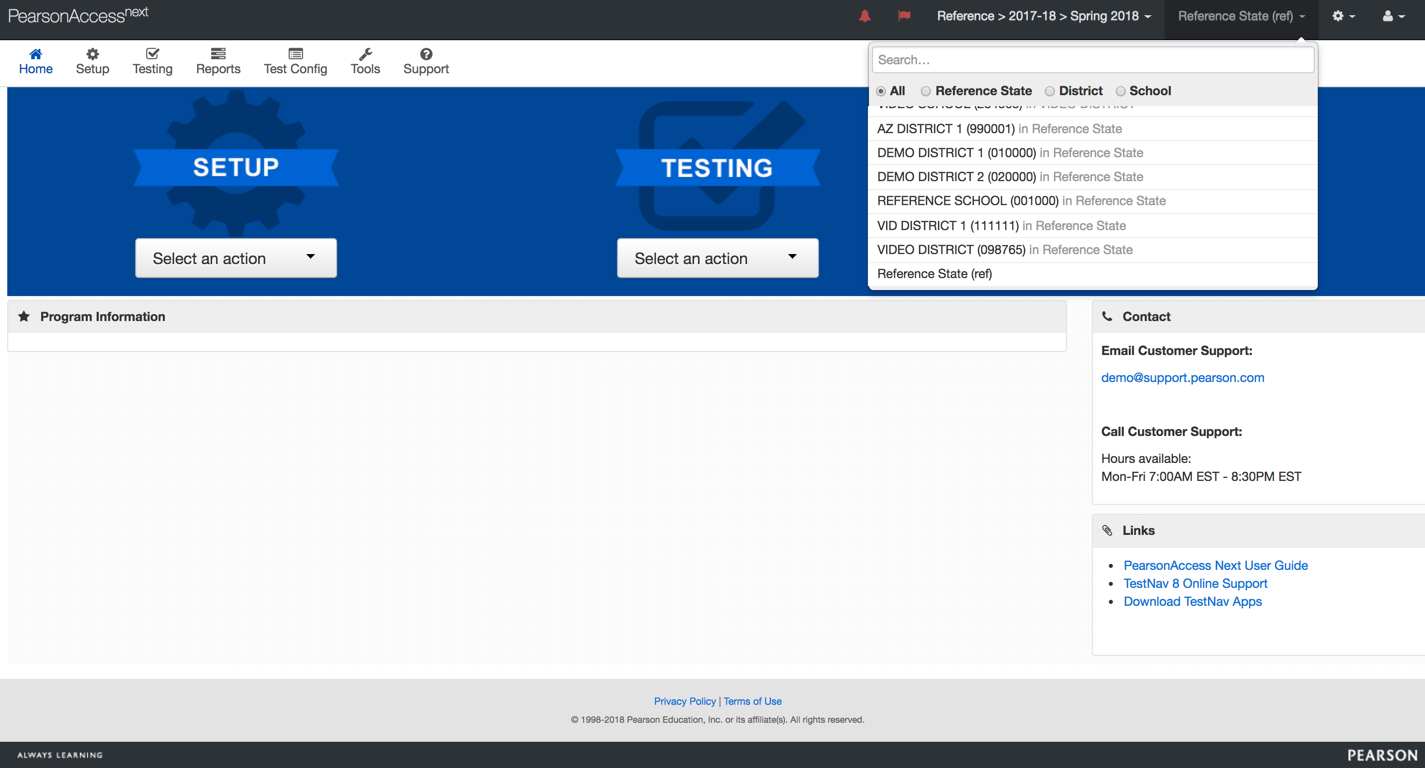The height and width of the screenshot is (768, 1425).
Task: Select the School radio button
Action: (1121, 91)
